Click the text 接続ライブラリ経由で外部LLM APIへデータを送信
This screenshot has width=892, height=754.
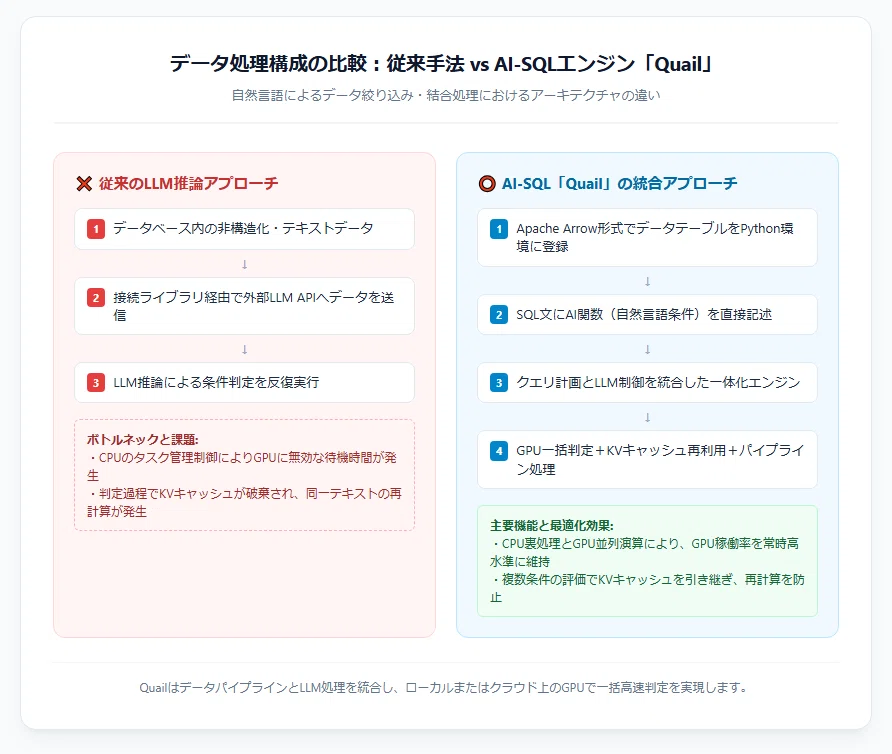[254, 306]
